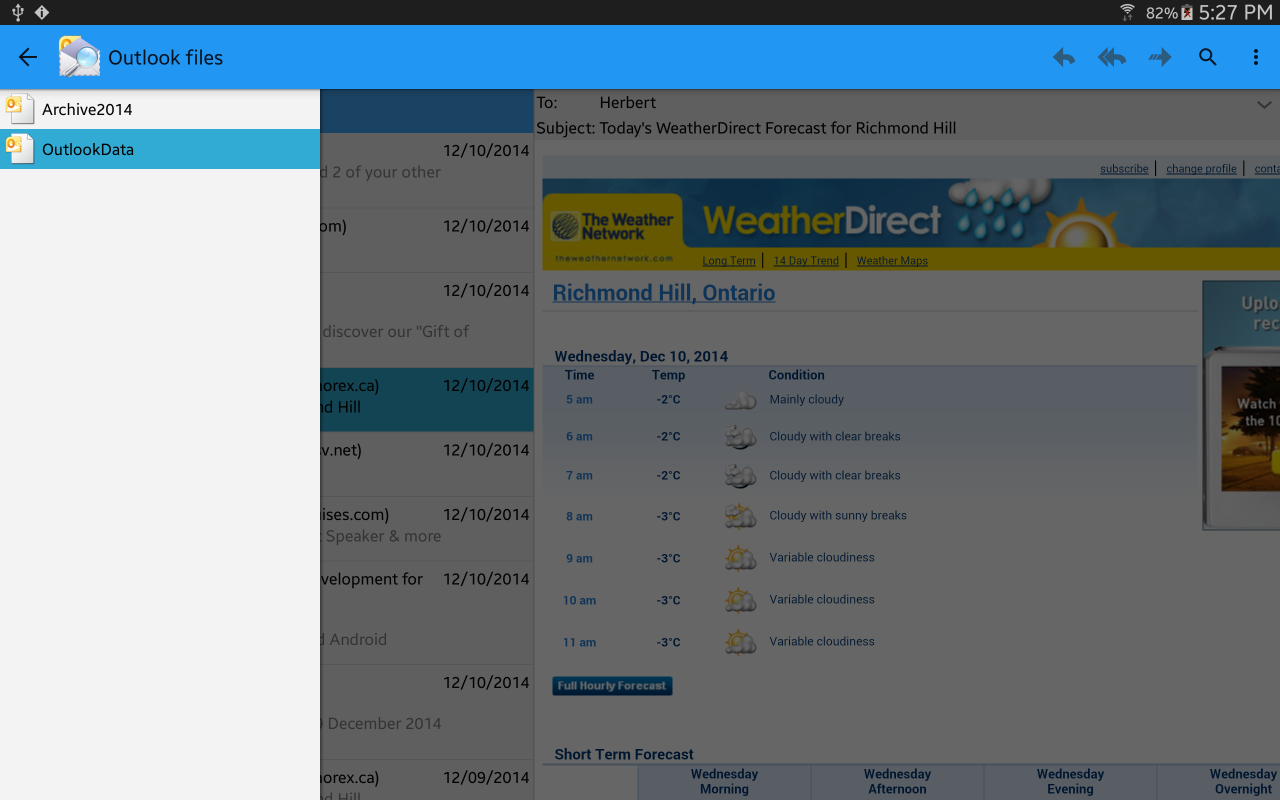The width and height of the screenshot is (1280, 800).
Task: Reply all to the message
Action: 1112,57
